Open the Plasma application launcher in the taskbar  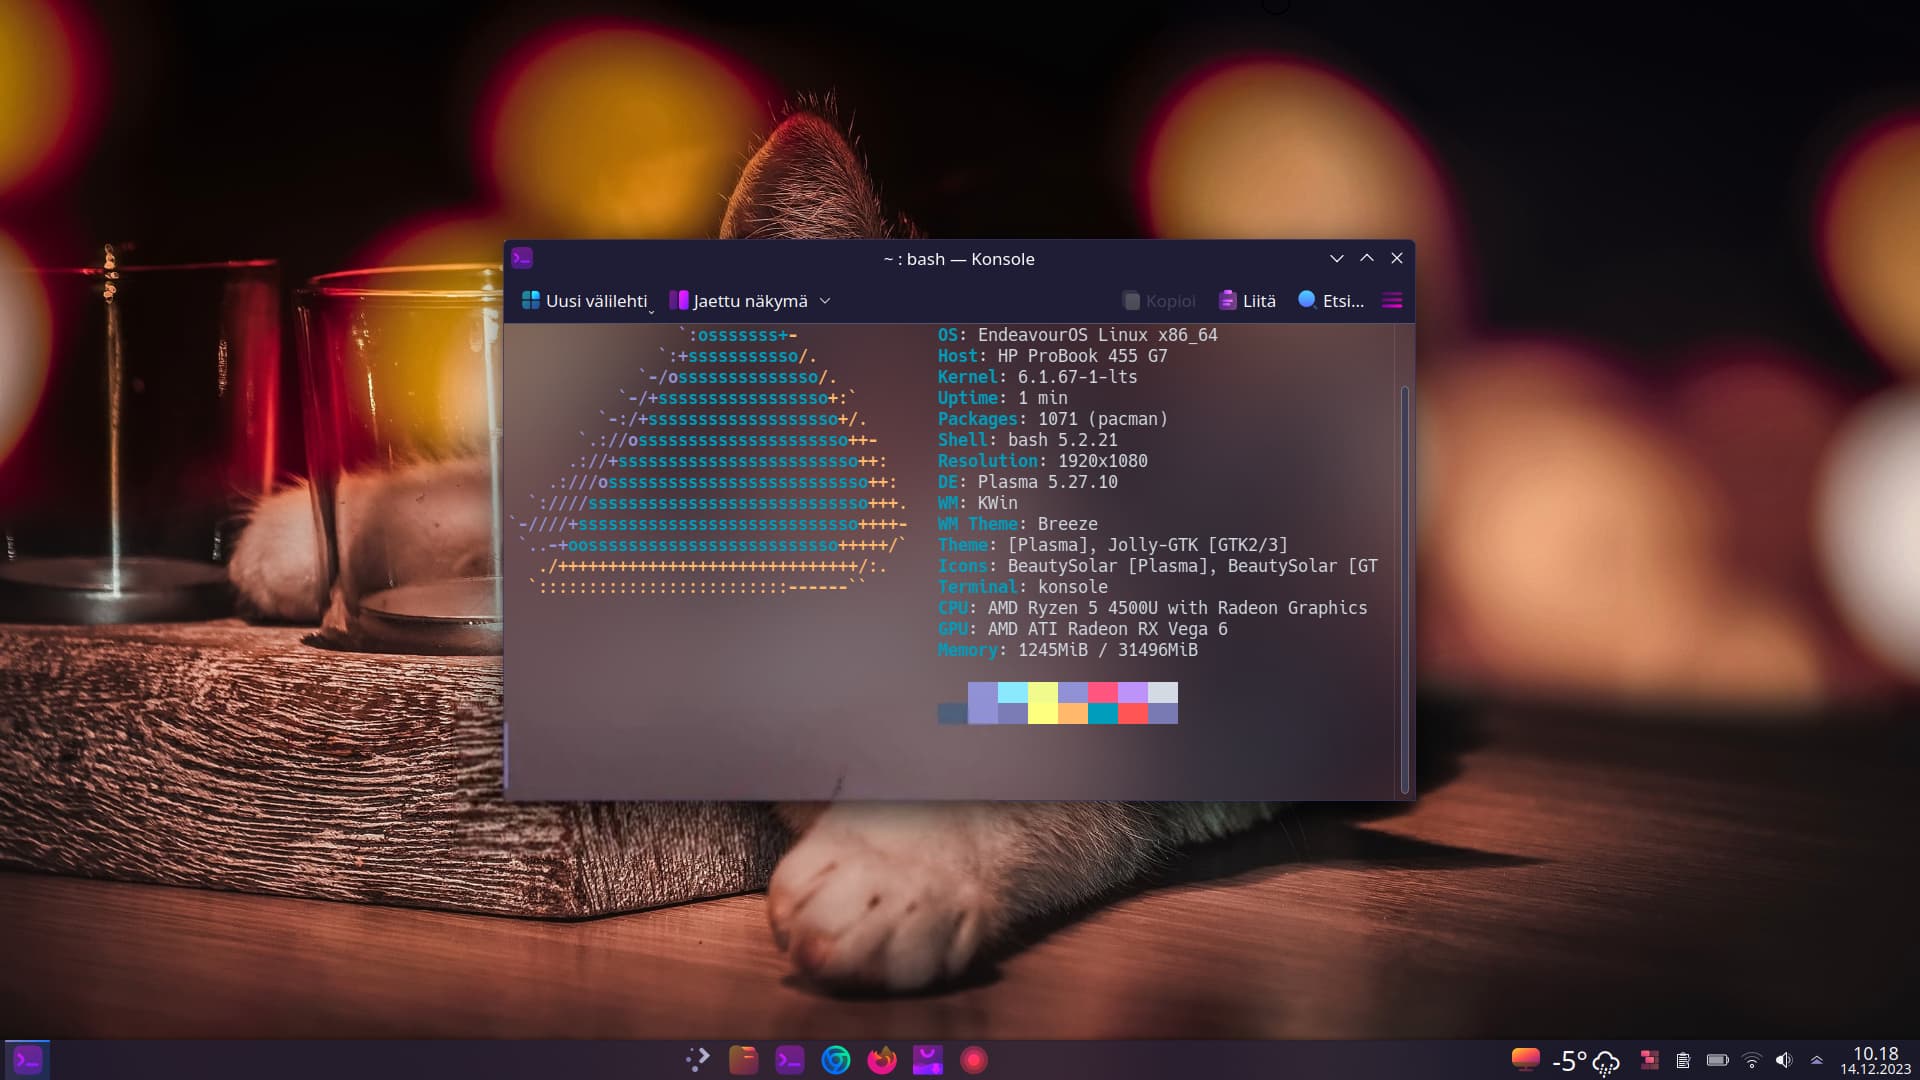click(x=698, y=1060)
